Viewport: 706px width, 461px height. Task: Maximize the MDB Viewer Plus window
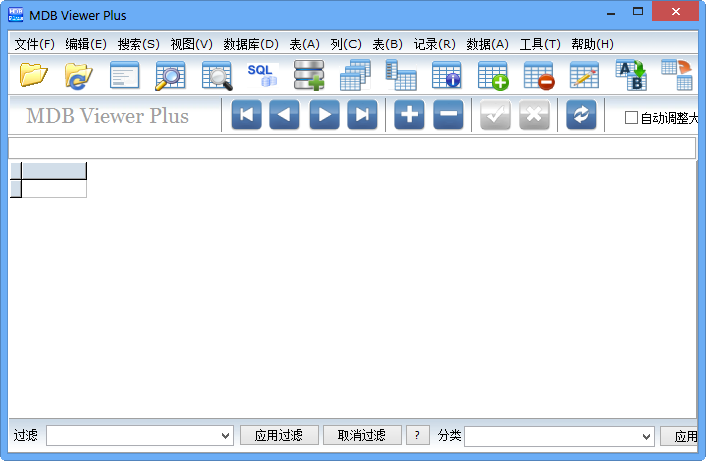pyautogui.click(x=638, y=12)
